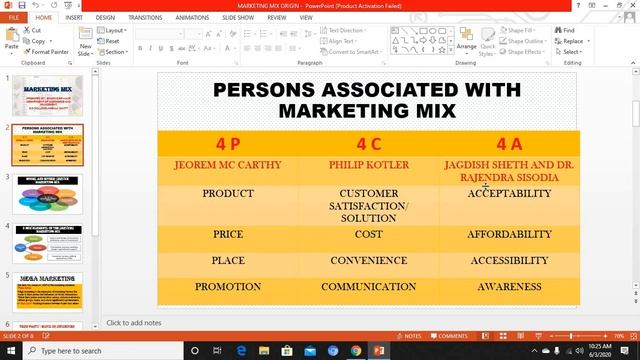This screenshot has width=640, height=360.
Task: Click the Undo arrow icon
Action: [x=36, y=5]
